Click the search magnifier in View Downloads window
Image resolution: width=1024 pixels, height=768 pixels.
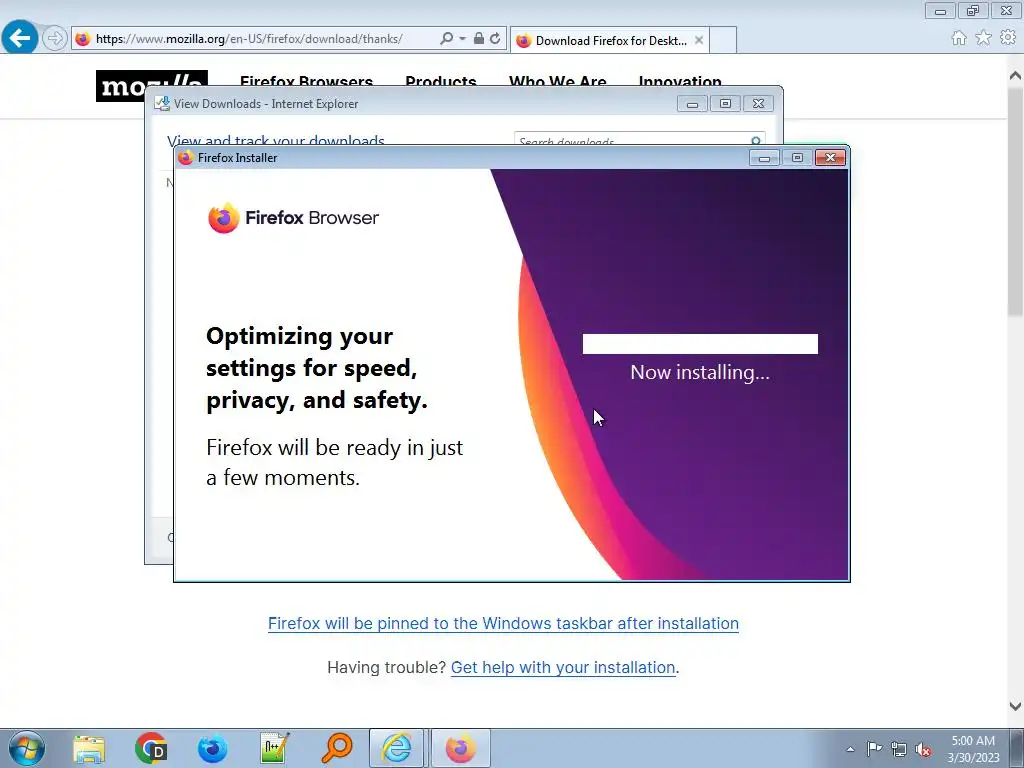[x=756, y=140]
